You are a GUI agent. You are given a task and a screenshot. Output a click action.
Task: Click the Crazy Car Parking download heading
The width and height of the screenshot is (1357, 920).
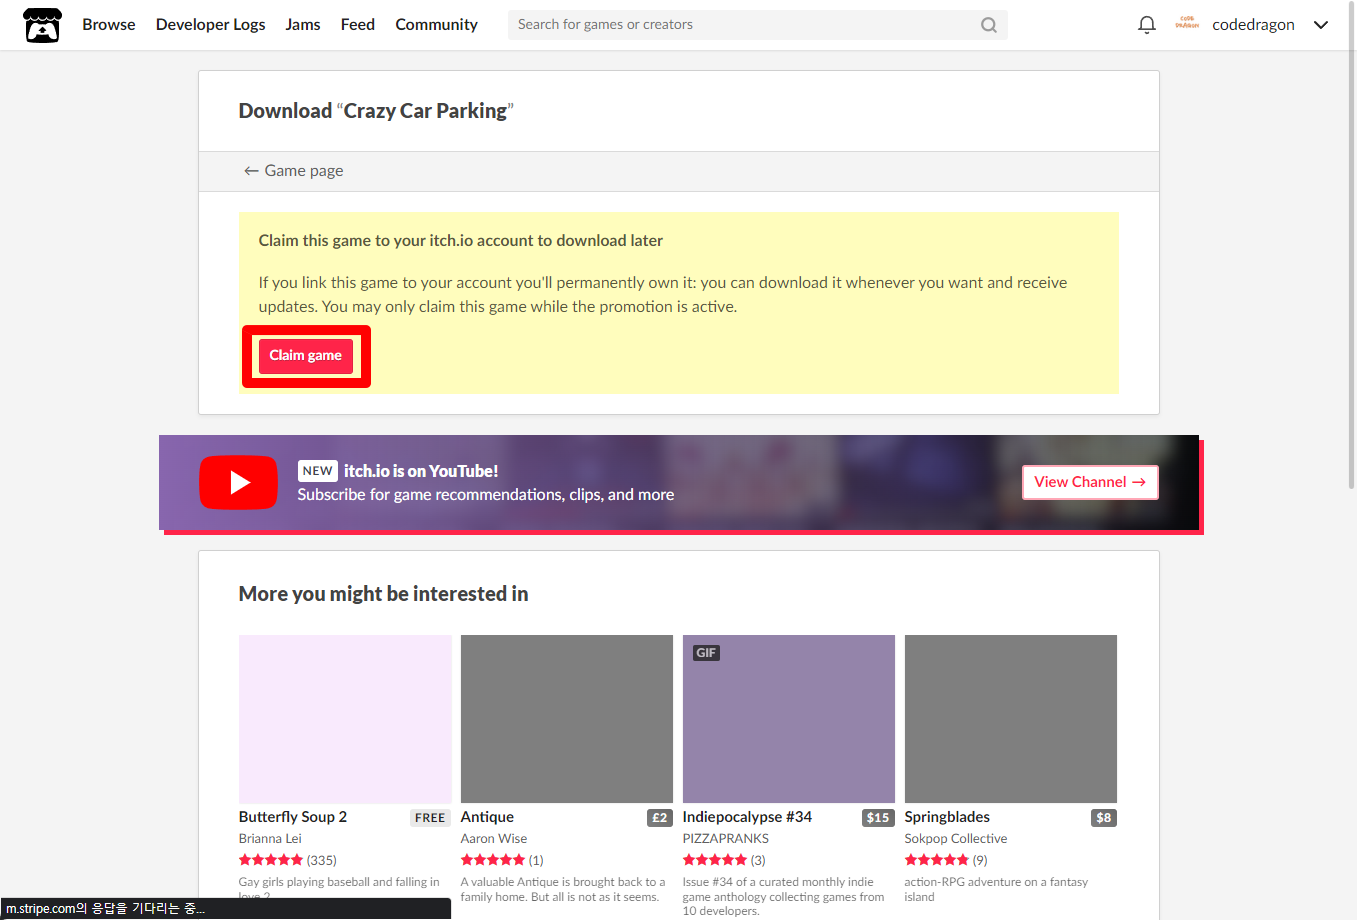pos(376,111)
